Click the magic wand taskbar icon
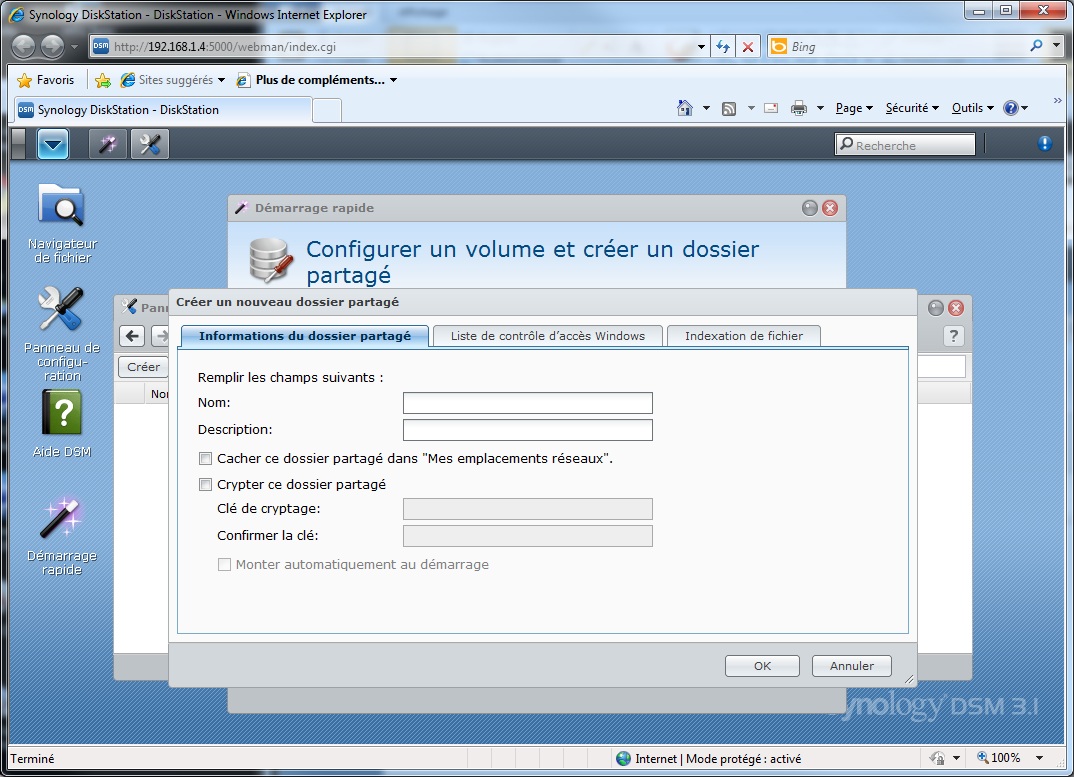 [x=108, y=144]
